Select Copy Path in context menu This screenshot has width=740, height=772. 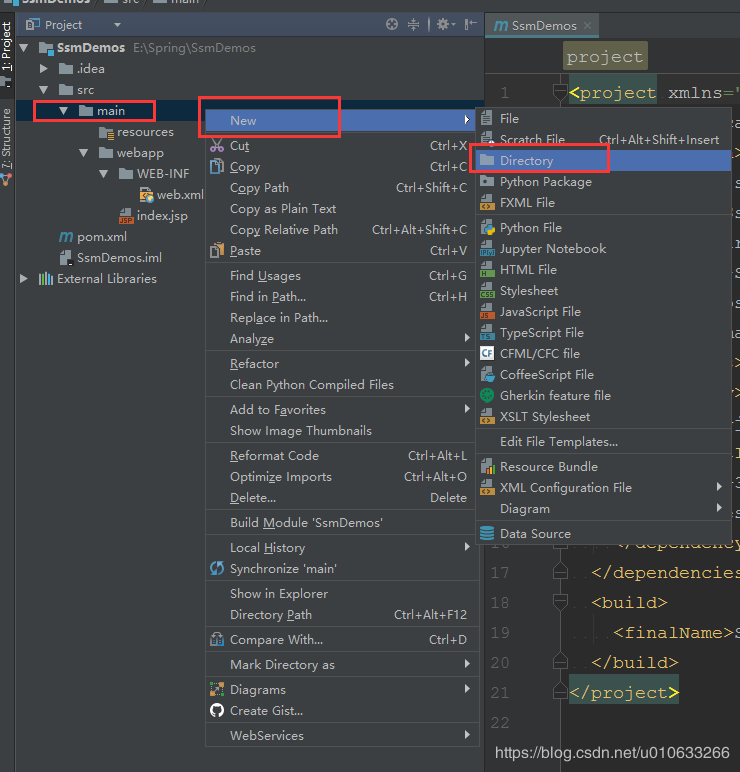tap(342, 188)
